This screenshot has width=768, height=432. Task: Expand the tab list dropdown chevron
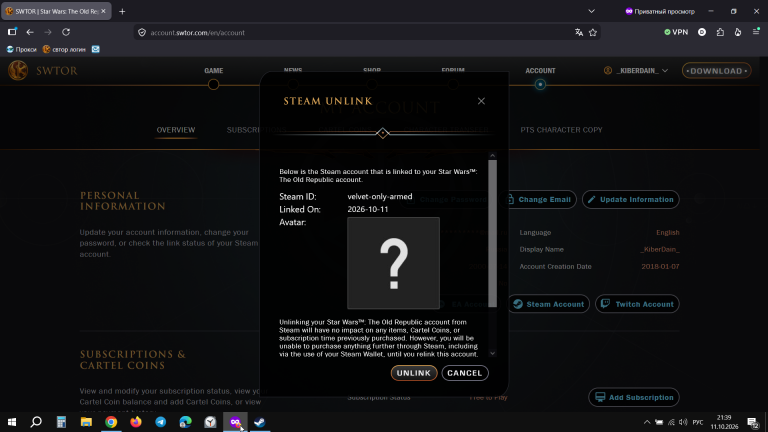click(x=592, y=11)
